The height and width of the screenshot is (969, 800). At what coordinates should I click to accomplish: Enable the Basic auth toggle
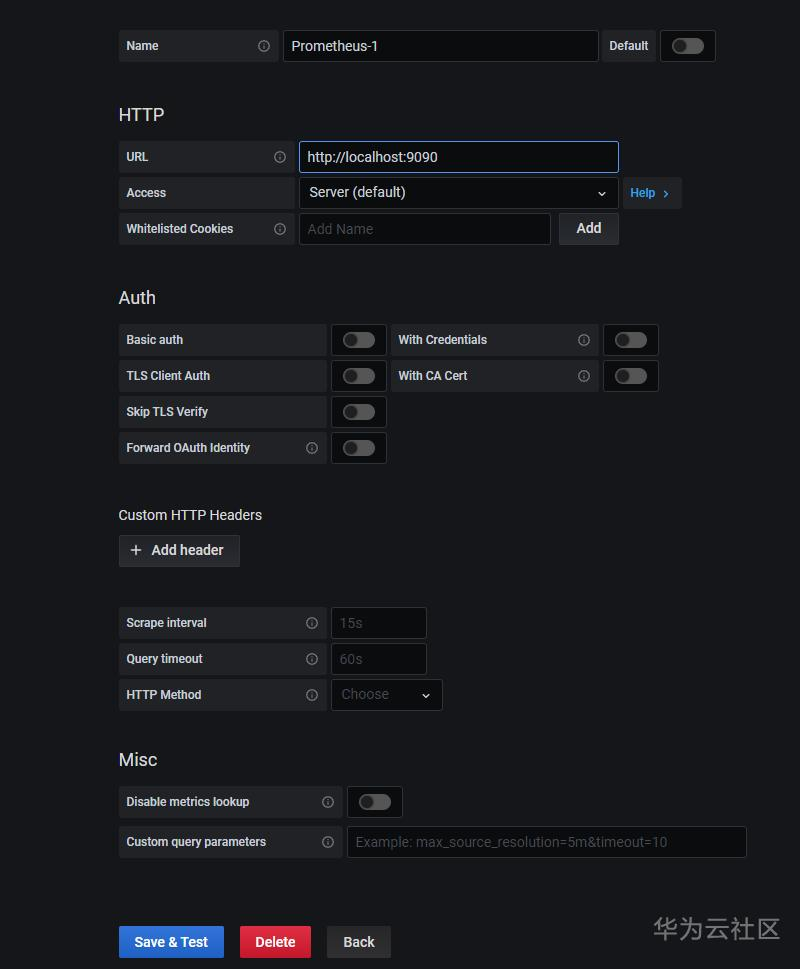(x=359, y=340)
